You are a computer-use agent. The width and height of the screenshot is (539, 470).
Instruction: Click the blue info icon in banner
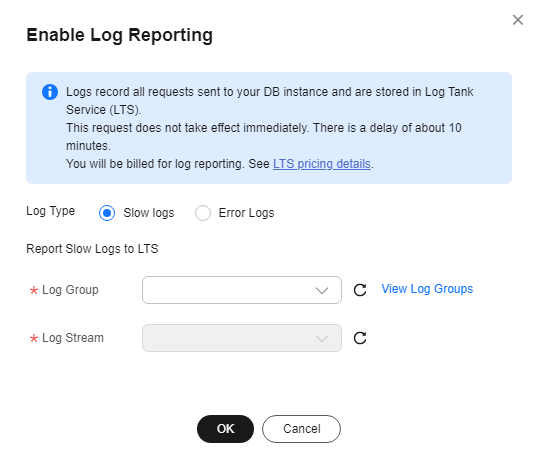click(50, 92)
